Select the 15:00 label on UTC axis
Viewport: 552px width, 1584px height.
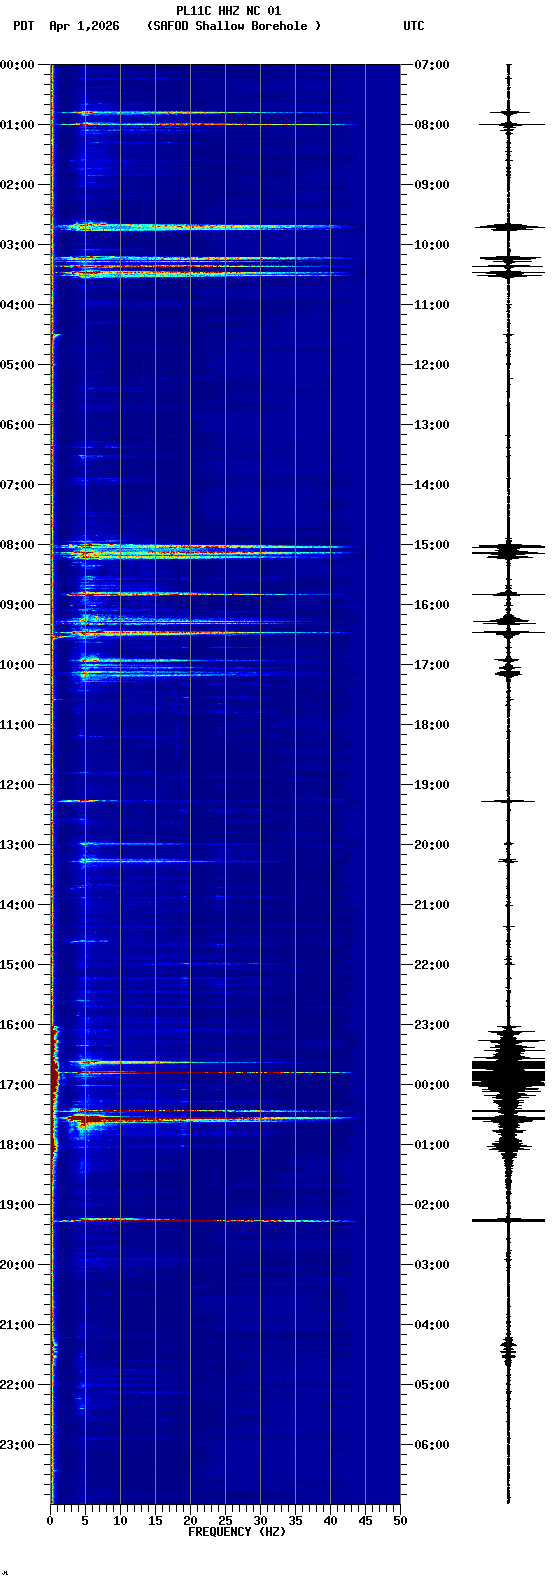[x=432, y=545]
